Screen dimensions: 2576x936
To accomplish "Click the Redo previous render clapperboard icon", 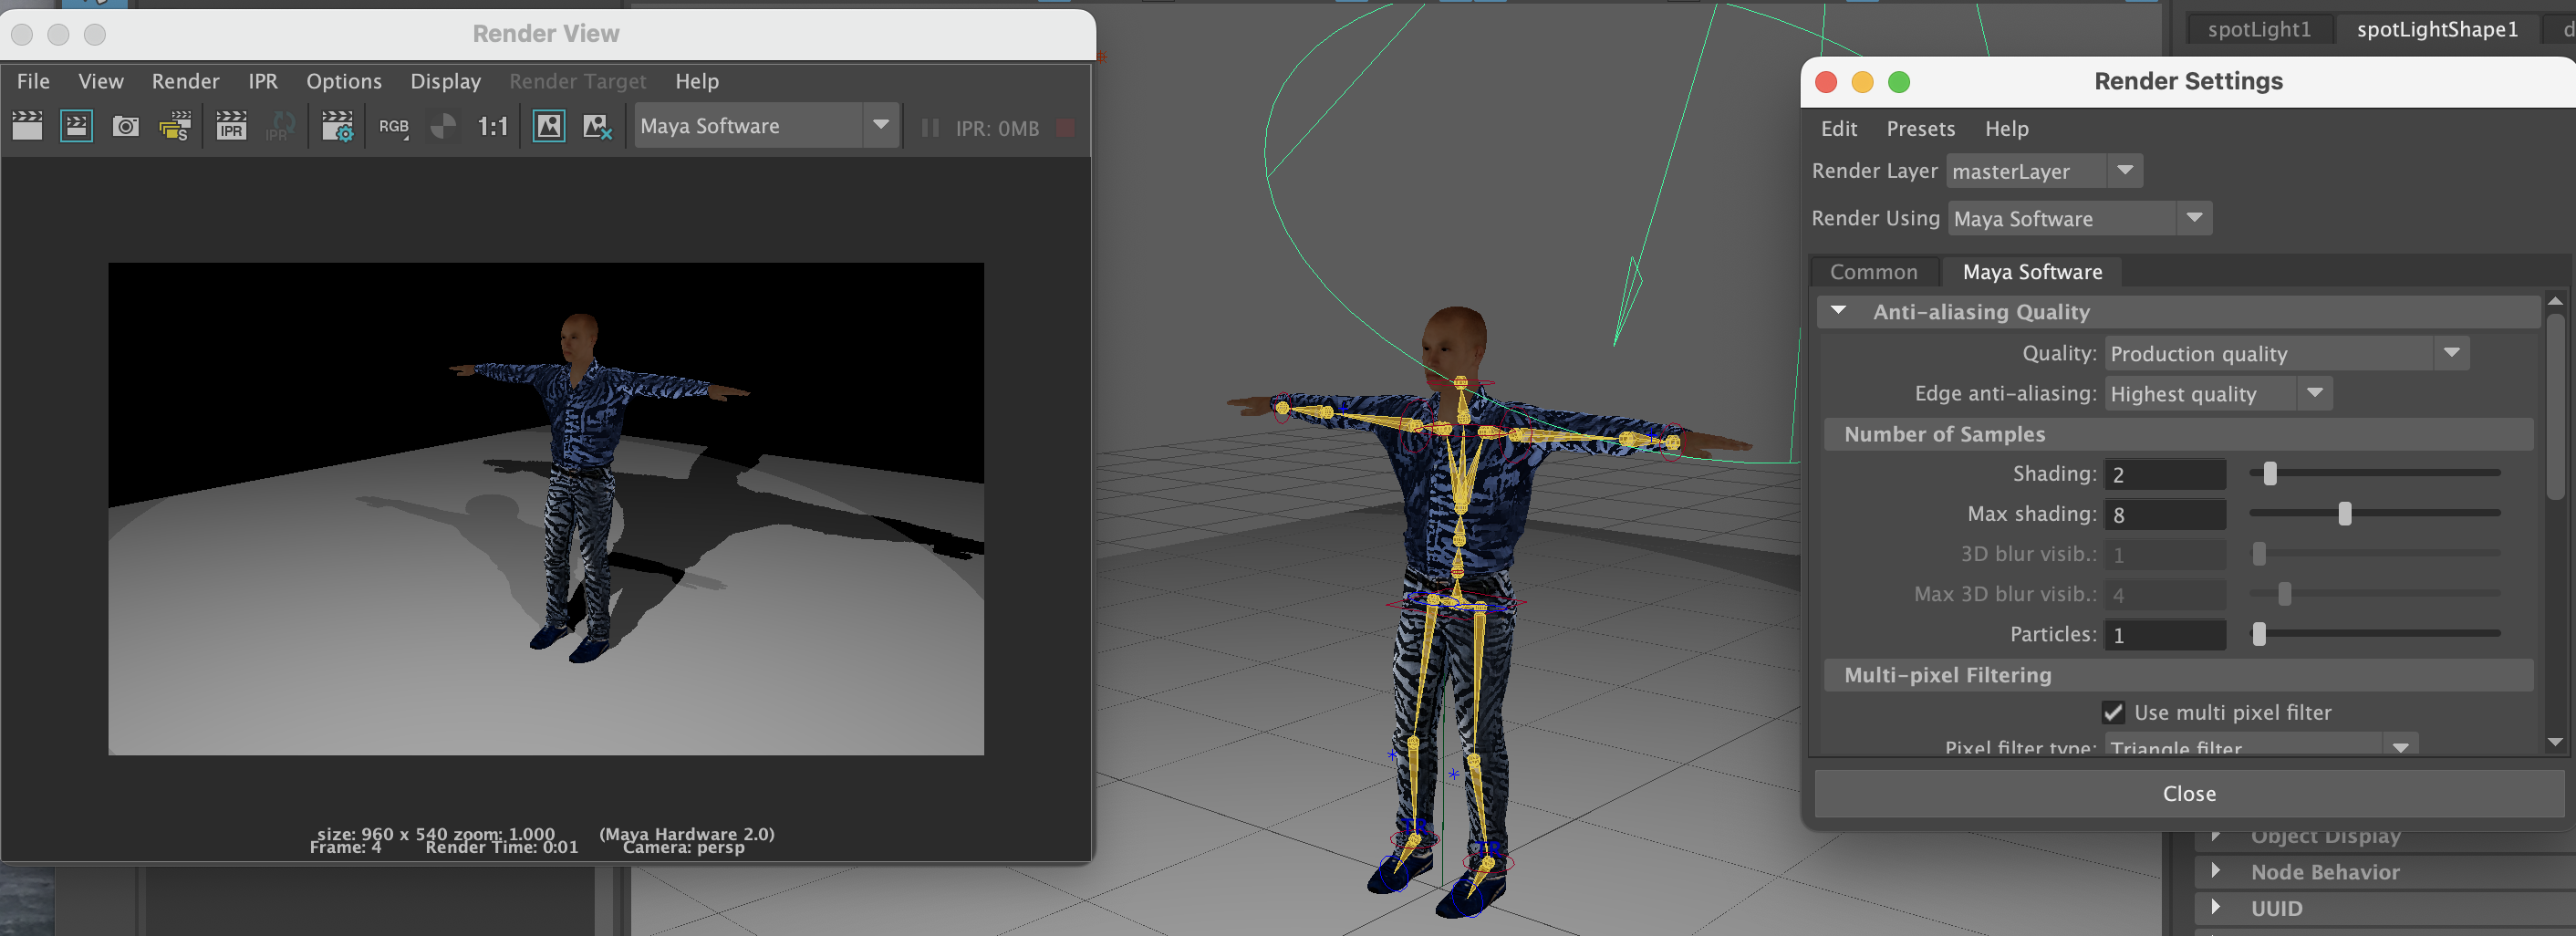I will coord(27,126).
